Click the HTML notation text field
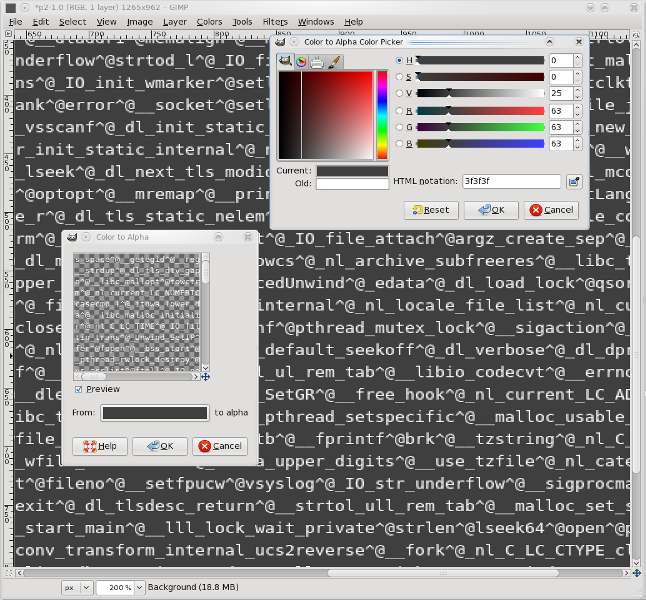Image resolution: width=646 pixels, height=600 pixels. coord(510,182)
